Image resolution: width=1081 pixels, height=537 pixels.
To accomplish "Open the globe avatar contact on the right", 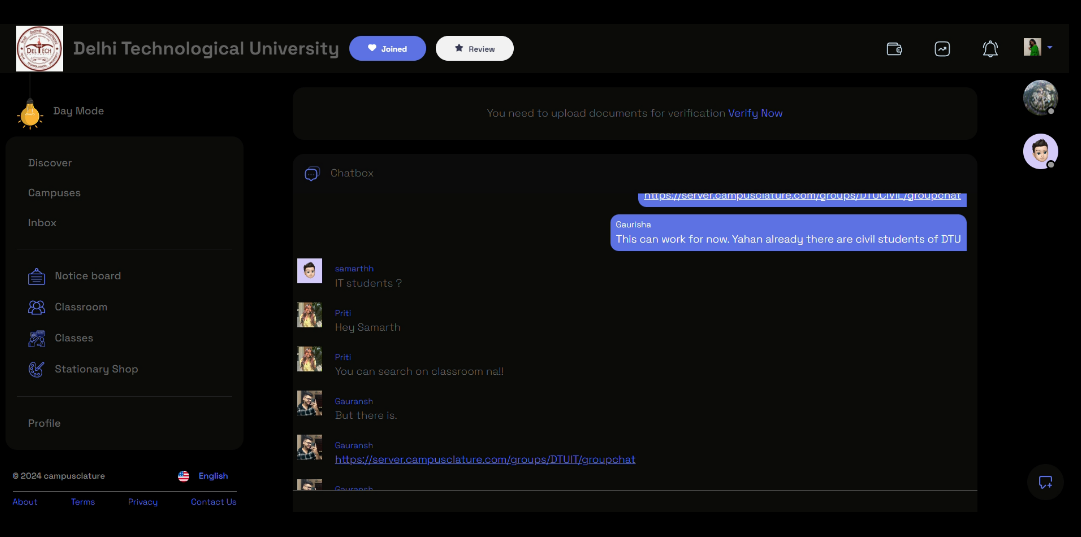I will tap(1040, 97).
